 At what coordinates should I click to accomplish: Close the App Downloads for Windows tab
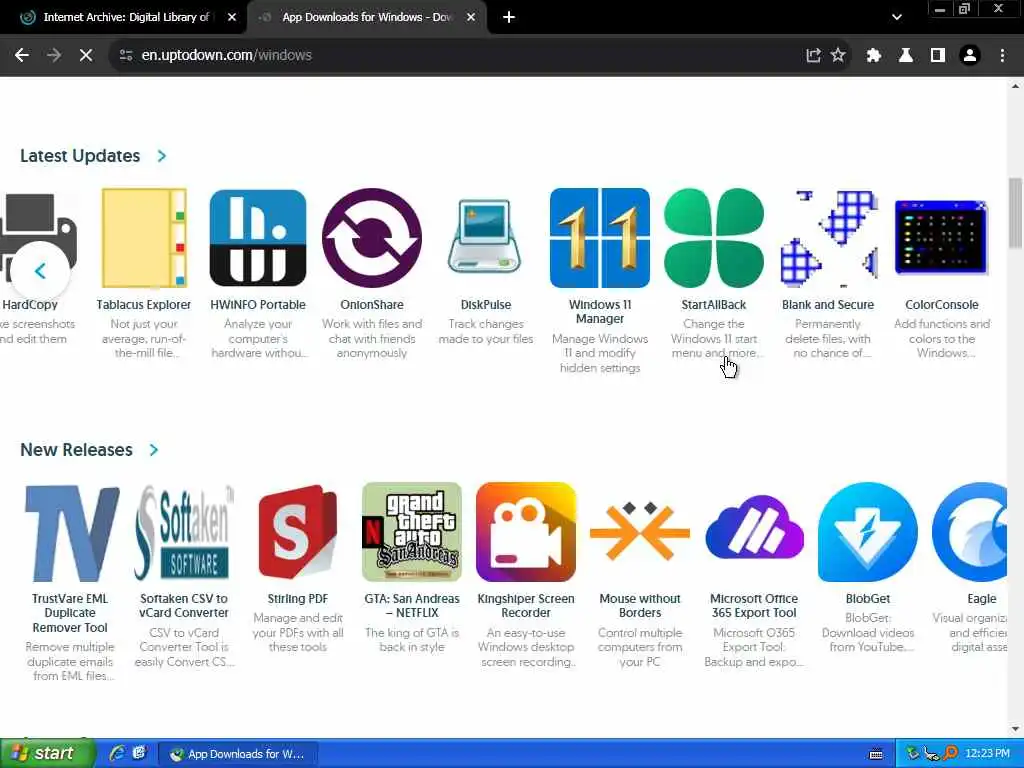(471, 18)
